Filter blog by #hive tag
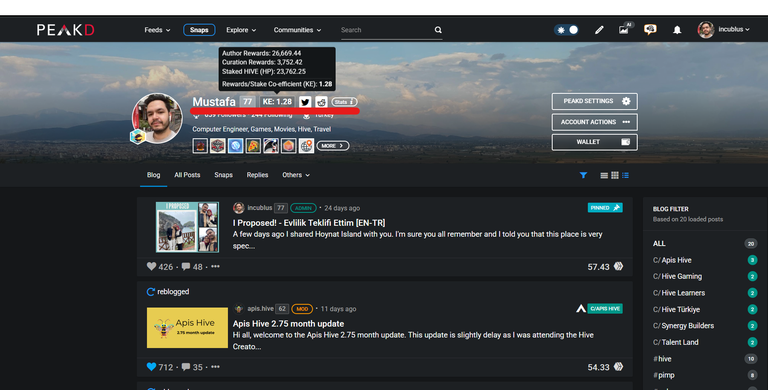Image resolution: width=768 pixels, height=390 pixels. [704, 359]
